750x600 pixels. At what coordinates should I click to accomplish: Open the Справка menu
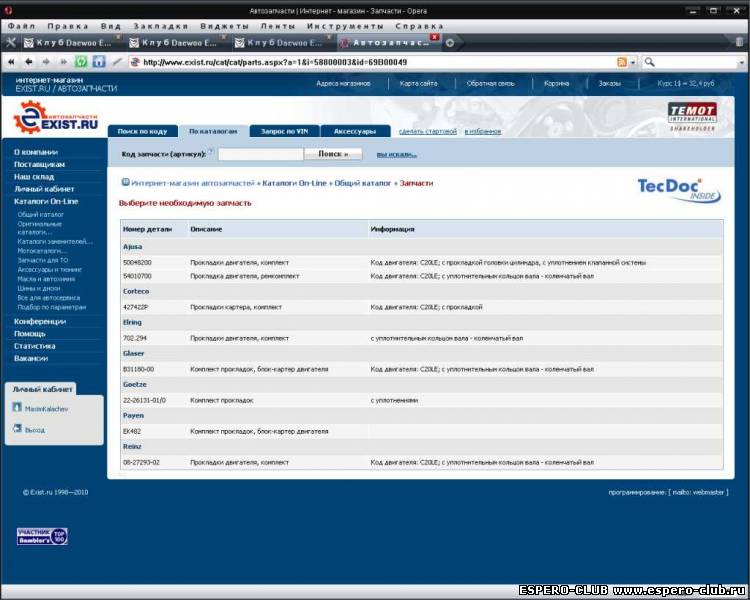pos(419,26)
